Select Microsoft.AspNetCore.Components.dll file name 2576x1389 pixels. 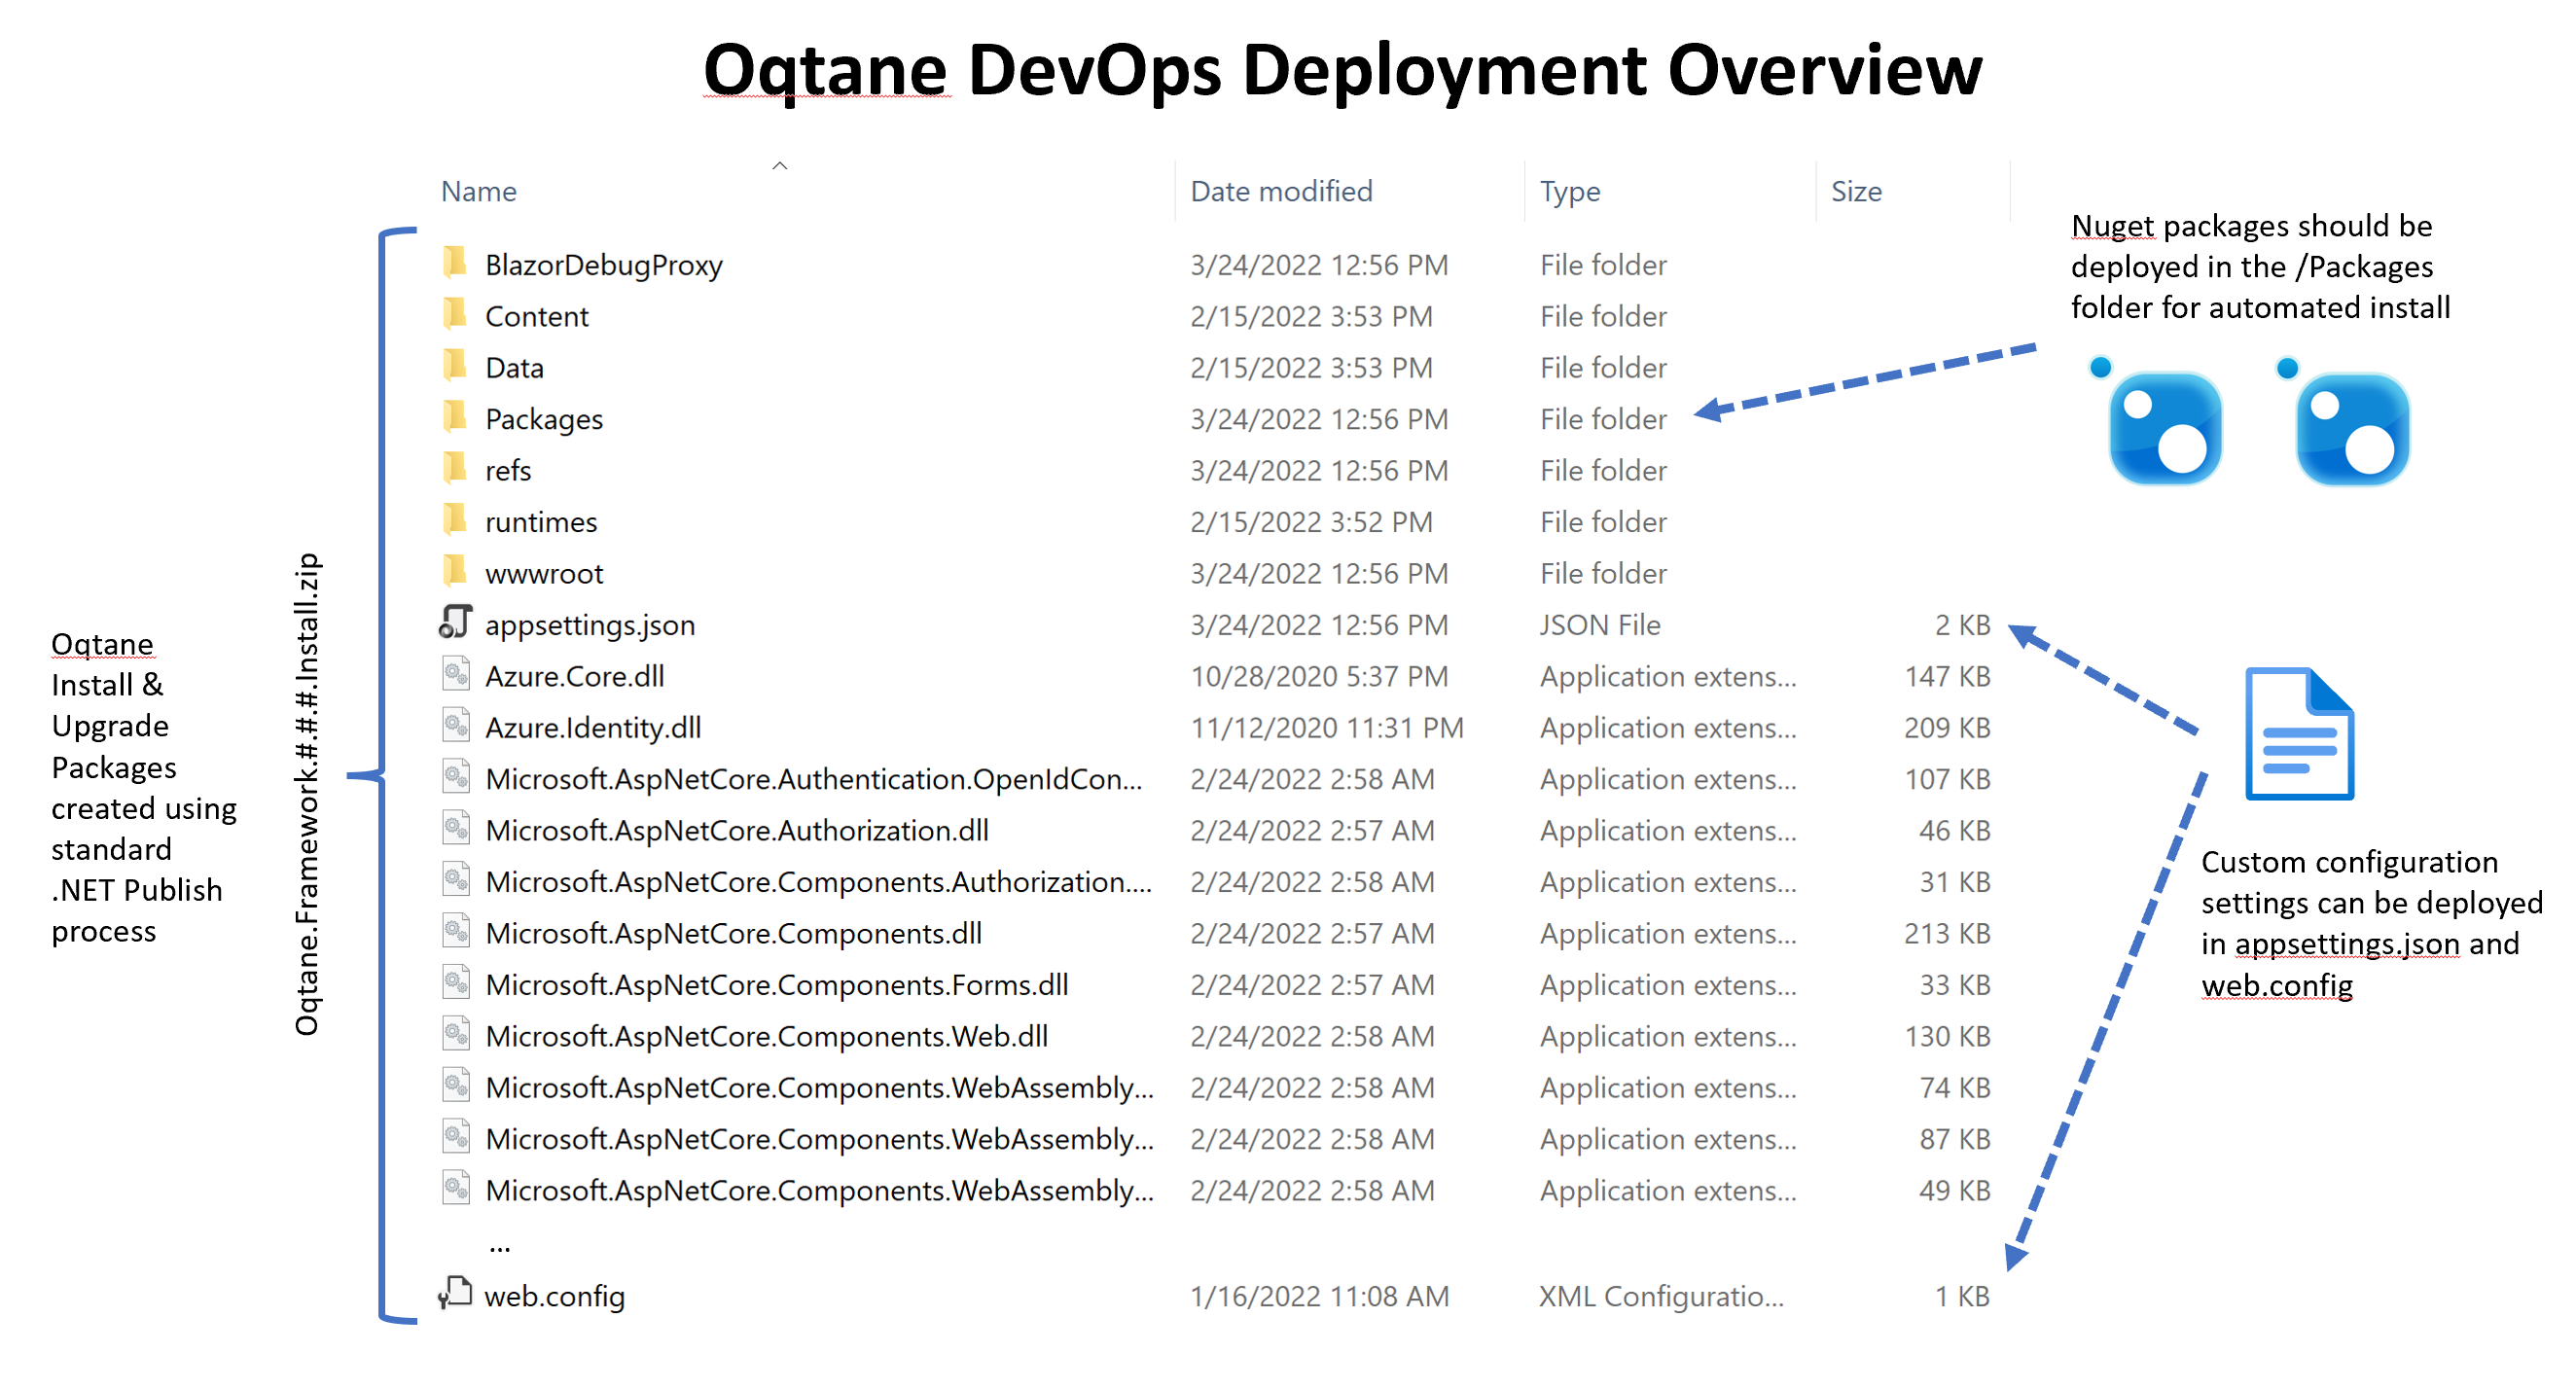(733, 934)
